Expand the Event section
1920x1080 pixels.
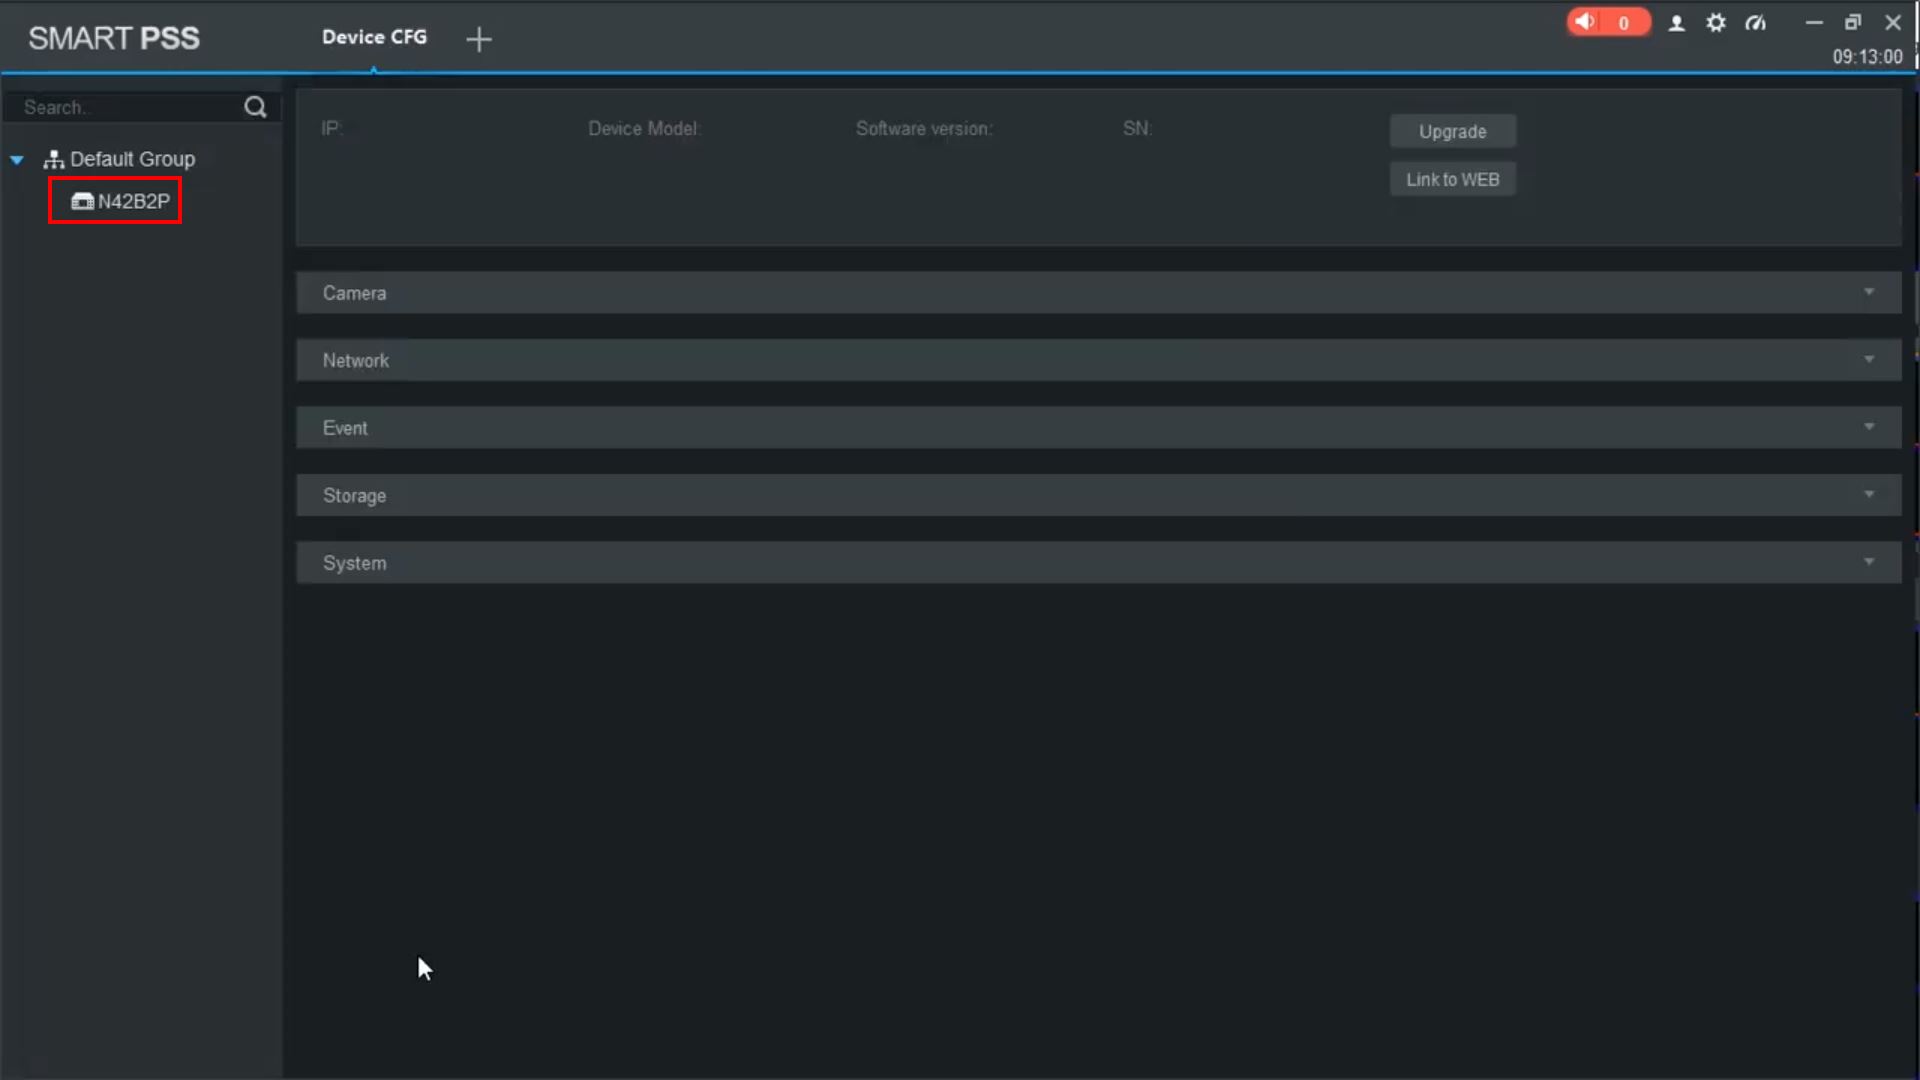1098,428
